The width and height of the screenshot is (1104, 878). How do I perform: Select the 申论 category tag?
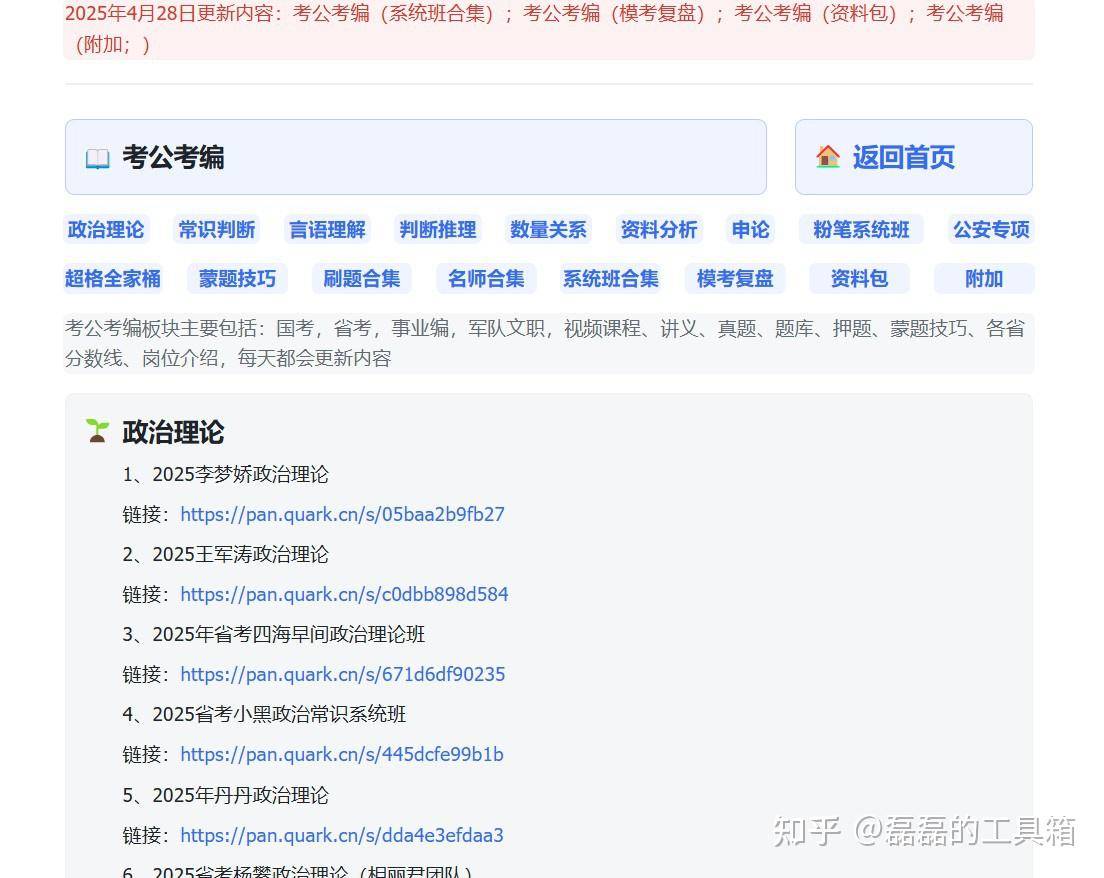click(x=751, y=230)
